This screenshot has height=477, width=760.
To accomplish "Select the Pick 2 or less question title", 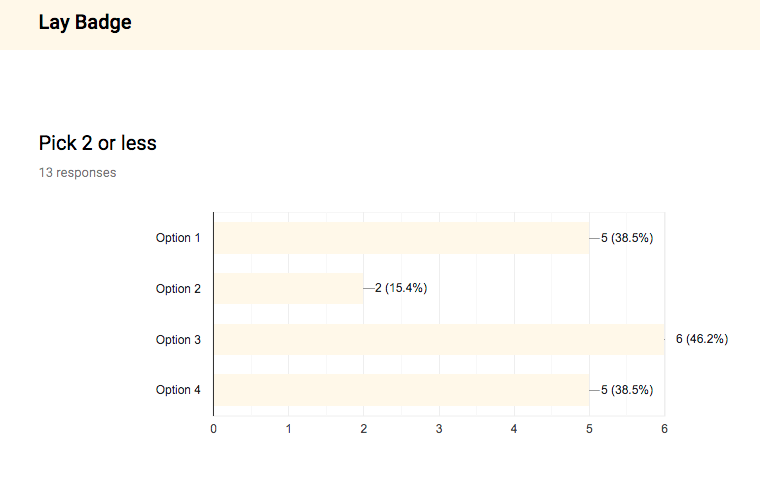I will click(97, 143).
